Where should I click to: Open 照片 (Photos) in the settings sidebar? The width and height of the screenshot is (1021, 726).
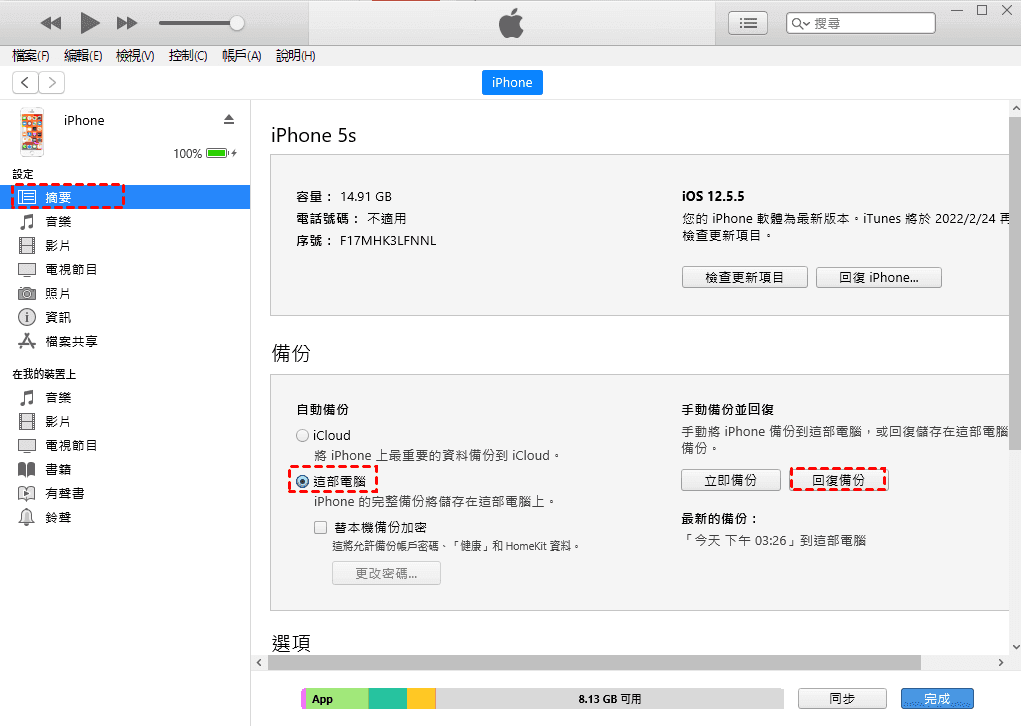click(x=57, y=293)
